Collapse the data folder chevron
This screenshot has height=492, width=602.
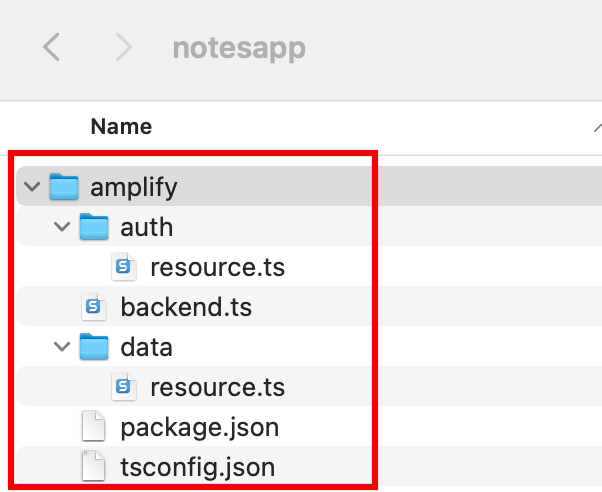click(62, 347)
